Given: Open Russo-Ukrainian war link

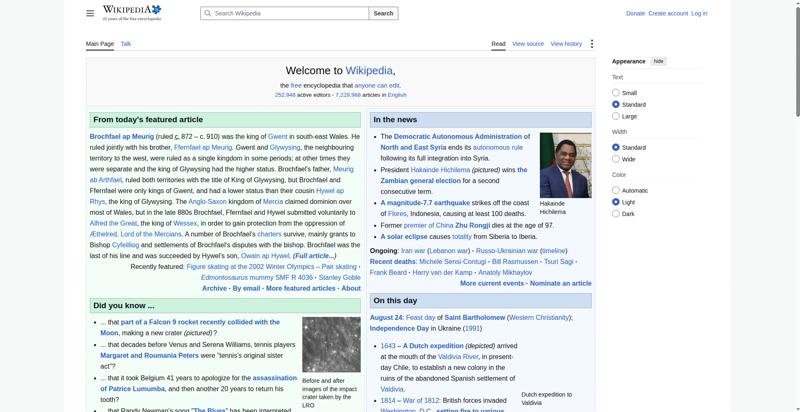Looking at the screenshot, I should click(x=507, y=251).
